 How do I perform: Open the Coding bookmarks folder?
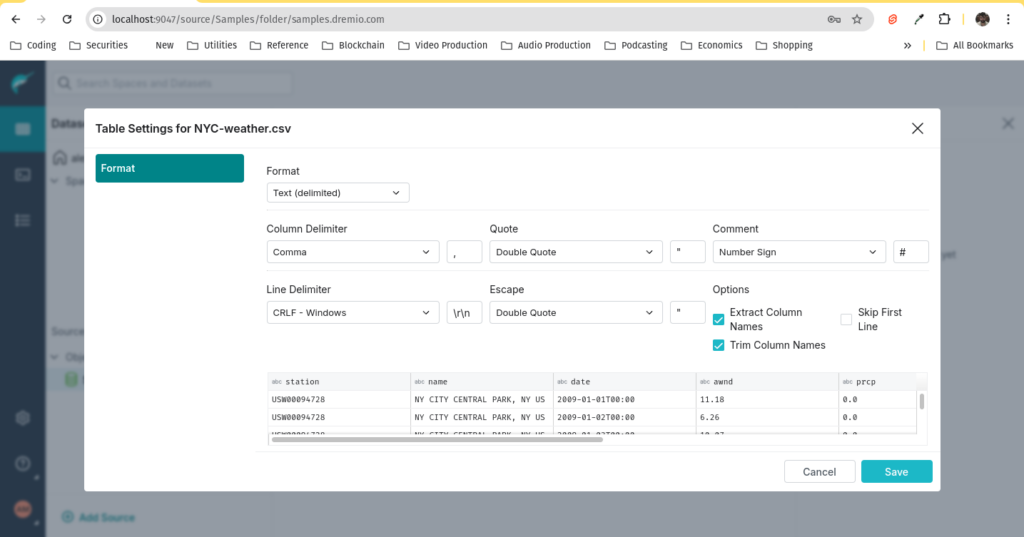(33, 45)
